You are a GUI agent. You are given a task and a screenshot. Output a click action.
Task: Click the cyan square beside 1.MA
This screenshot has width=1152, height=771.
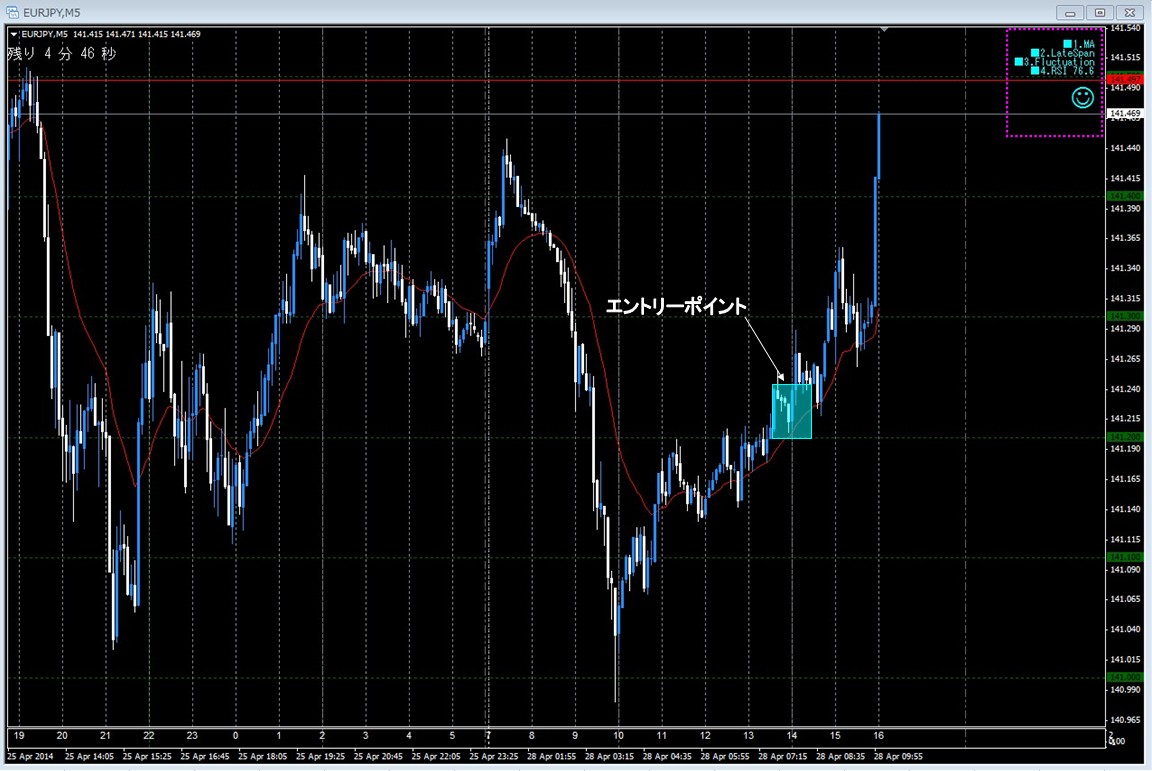point(1068,44)
